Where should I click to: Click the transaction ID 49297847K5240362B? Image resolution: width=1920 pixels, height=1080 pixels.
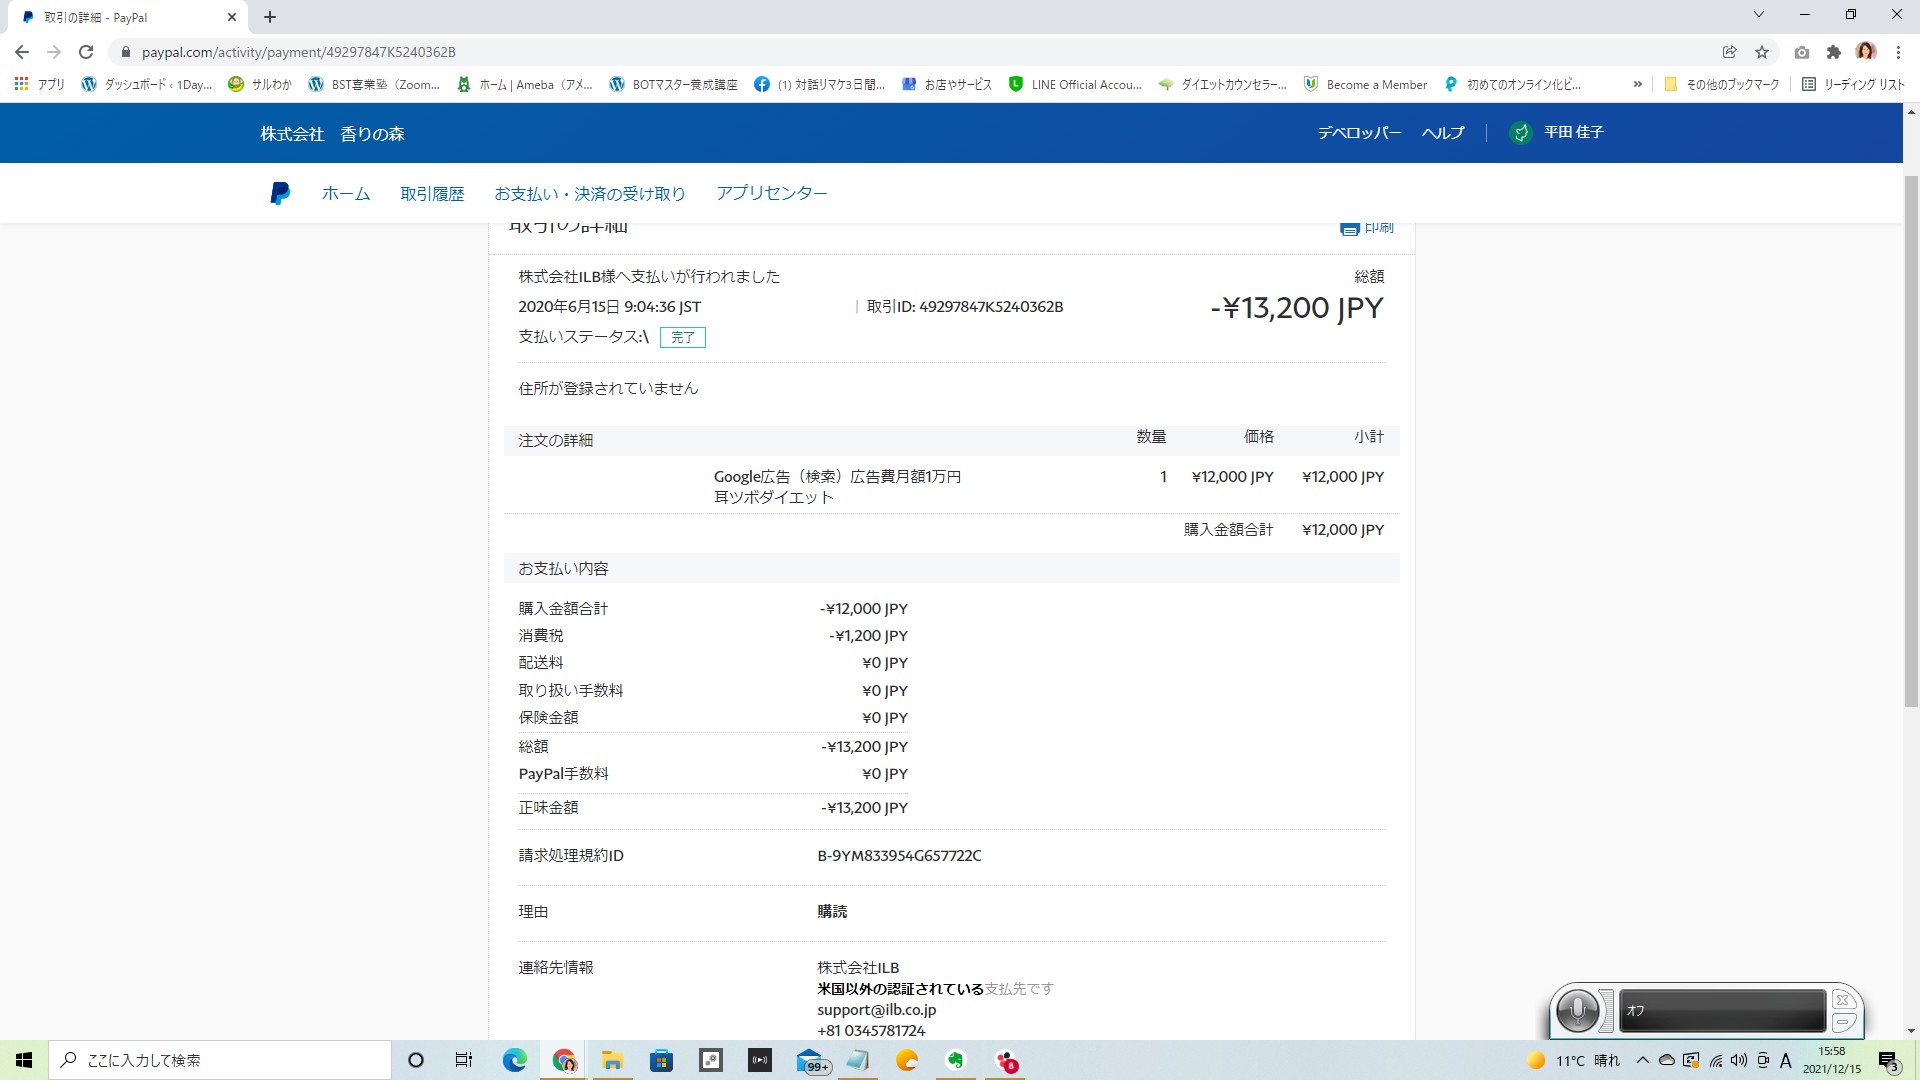[990, 307]
